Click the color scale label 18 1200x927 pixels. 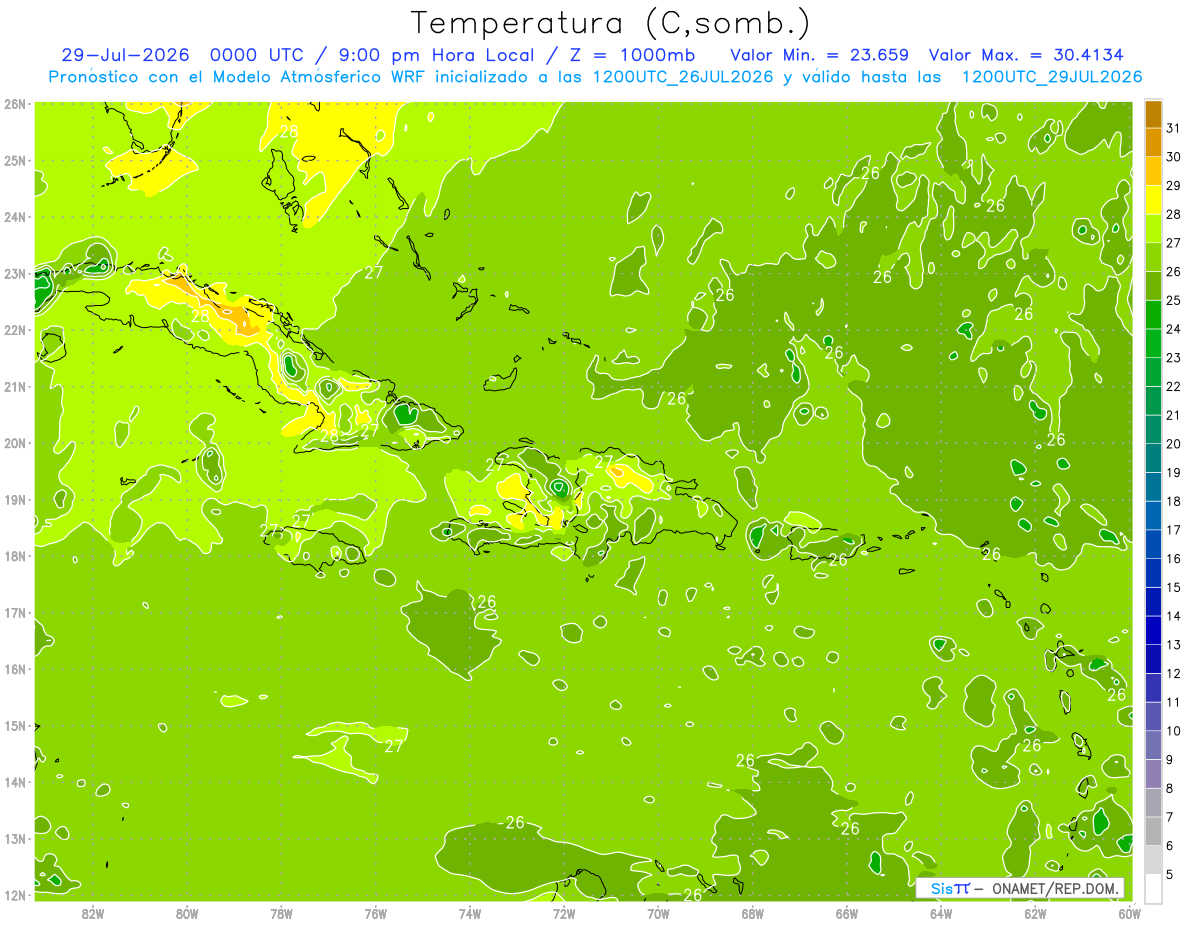1174,501
